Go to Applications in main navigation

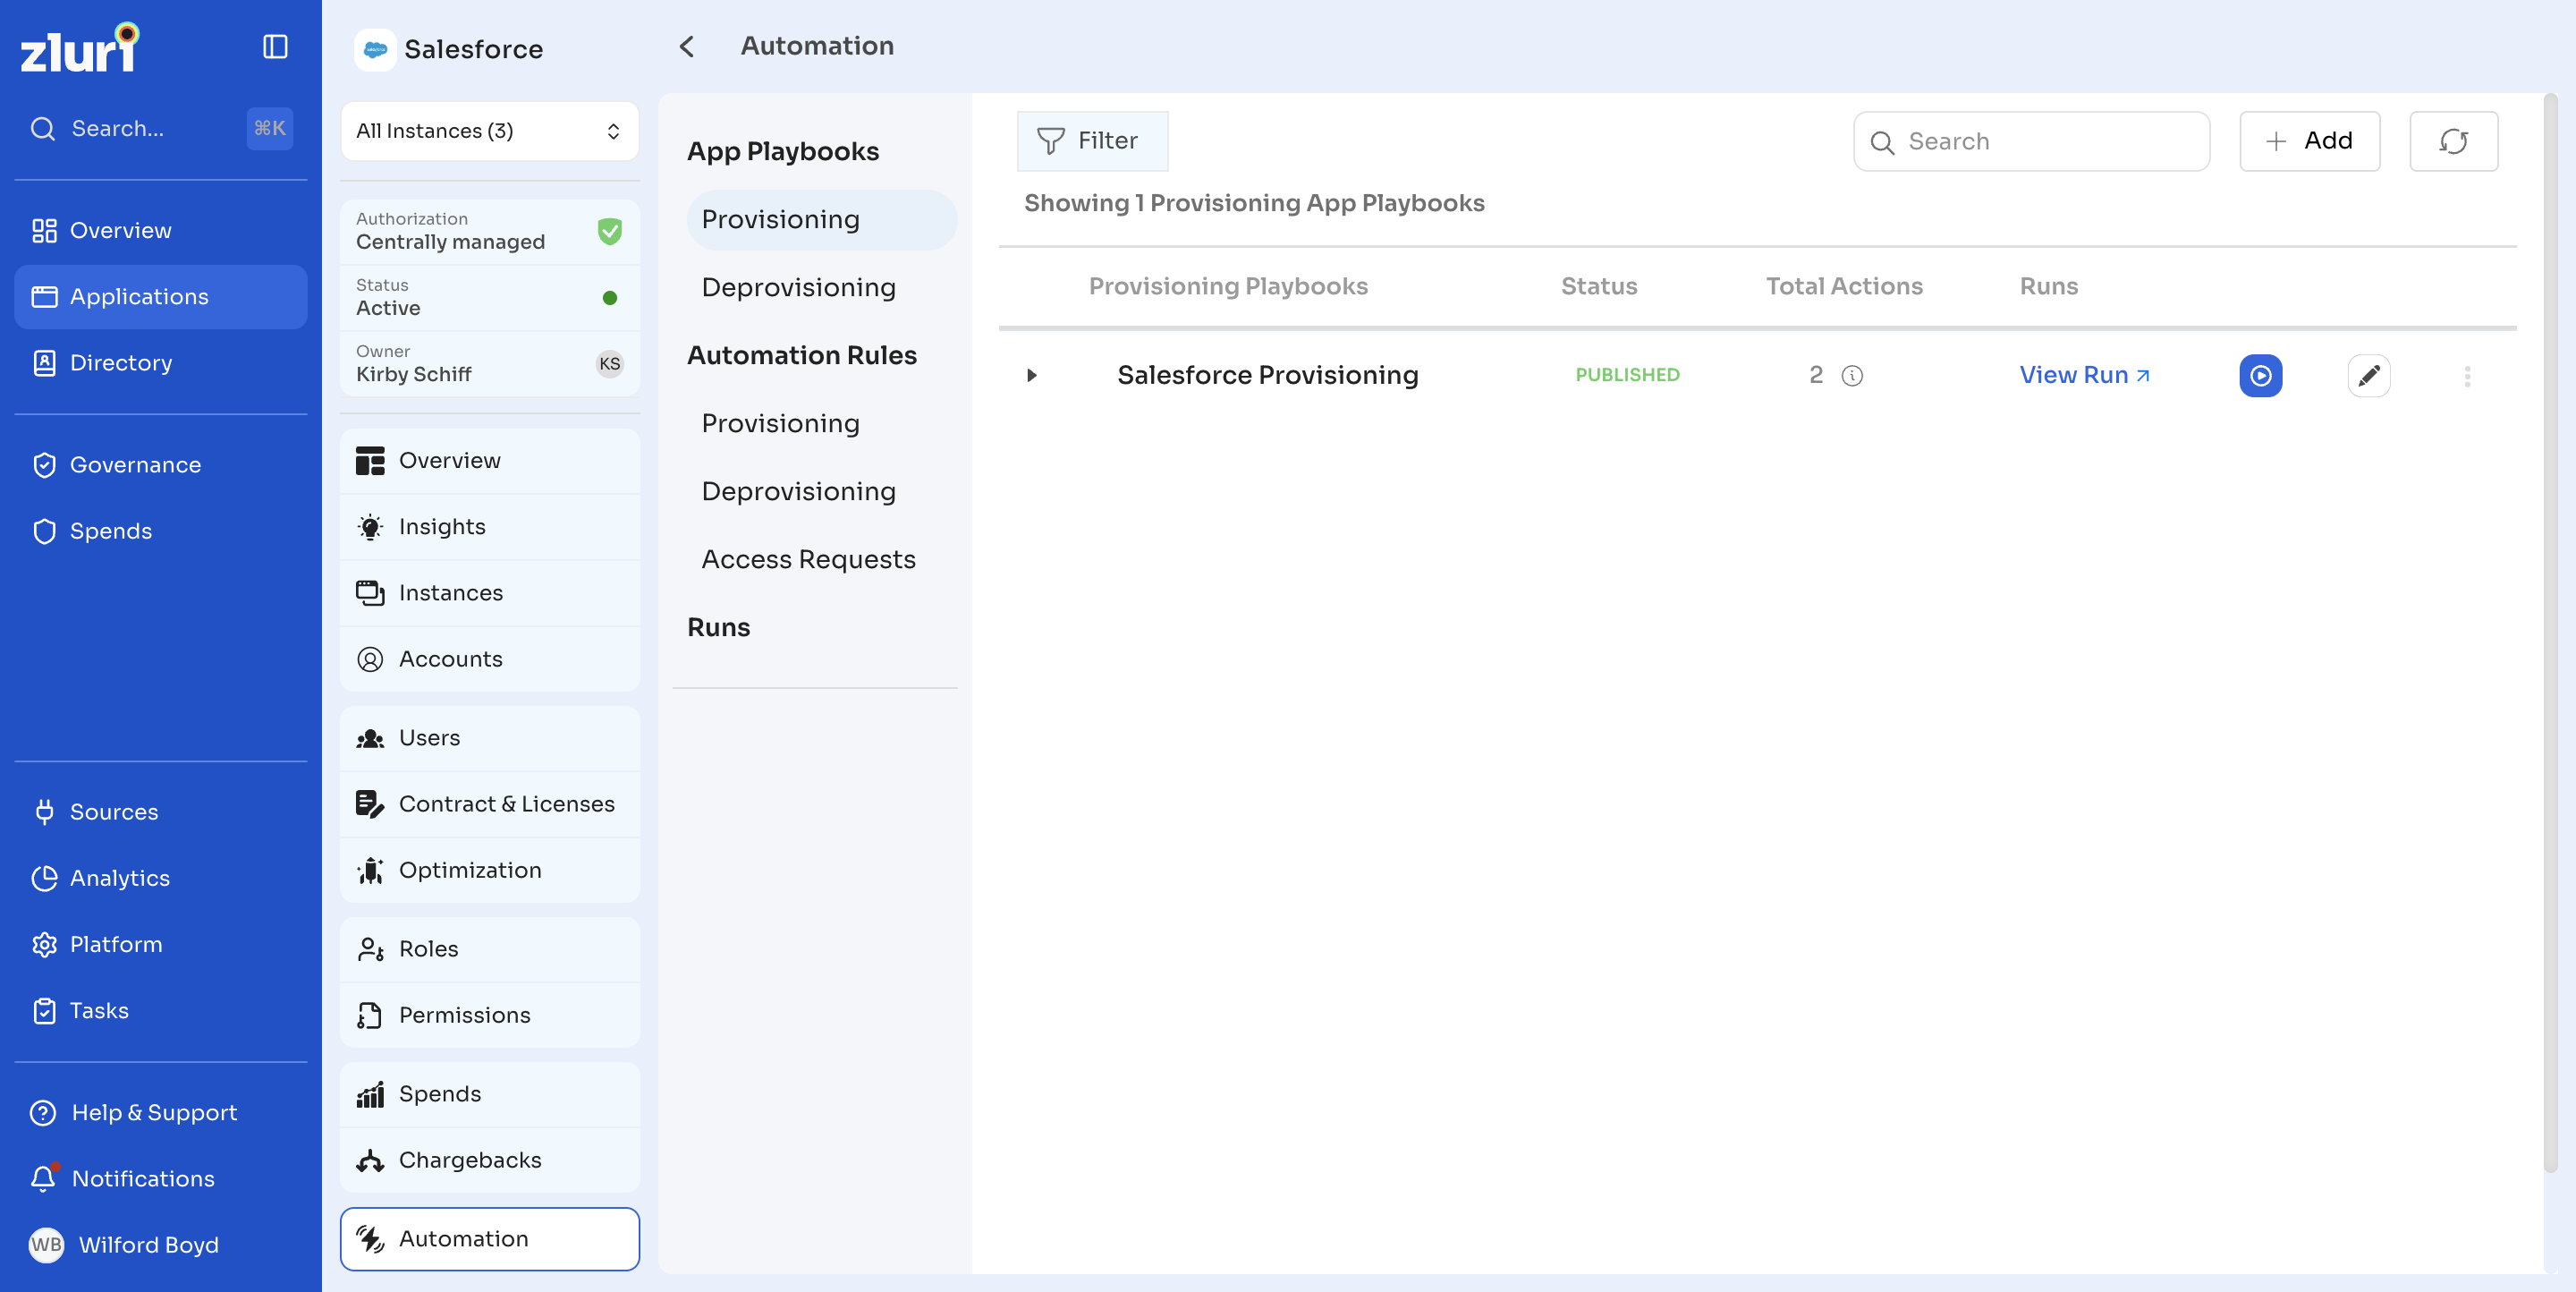click(x=160, y=297)
